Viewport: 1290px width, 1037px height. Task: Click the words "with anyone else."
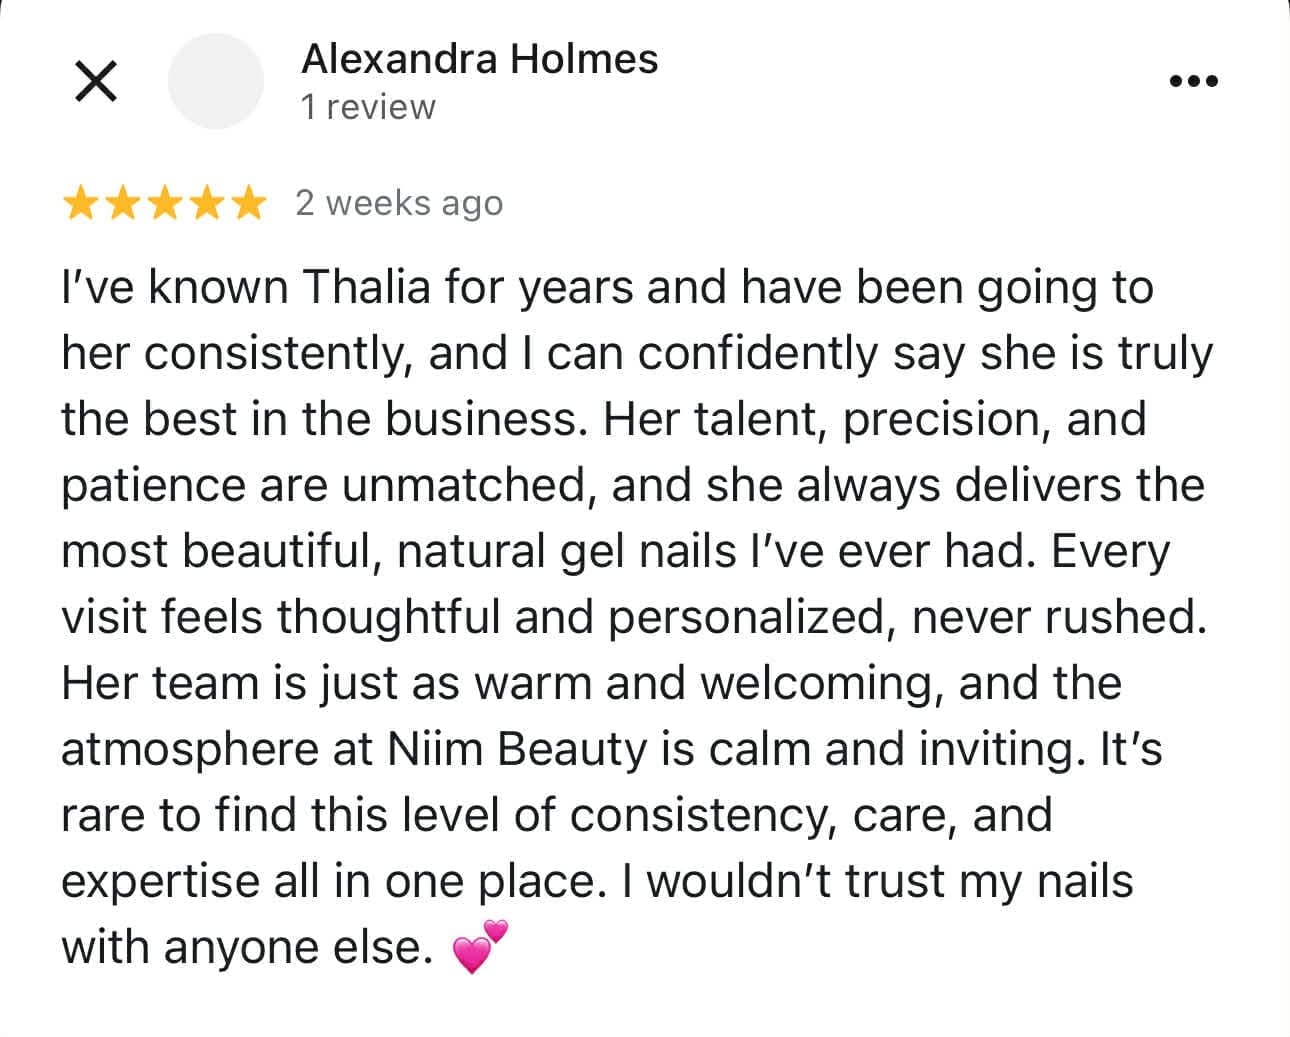click(x=246, y=947)
